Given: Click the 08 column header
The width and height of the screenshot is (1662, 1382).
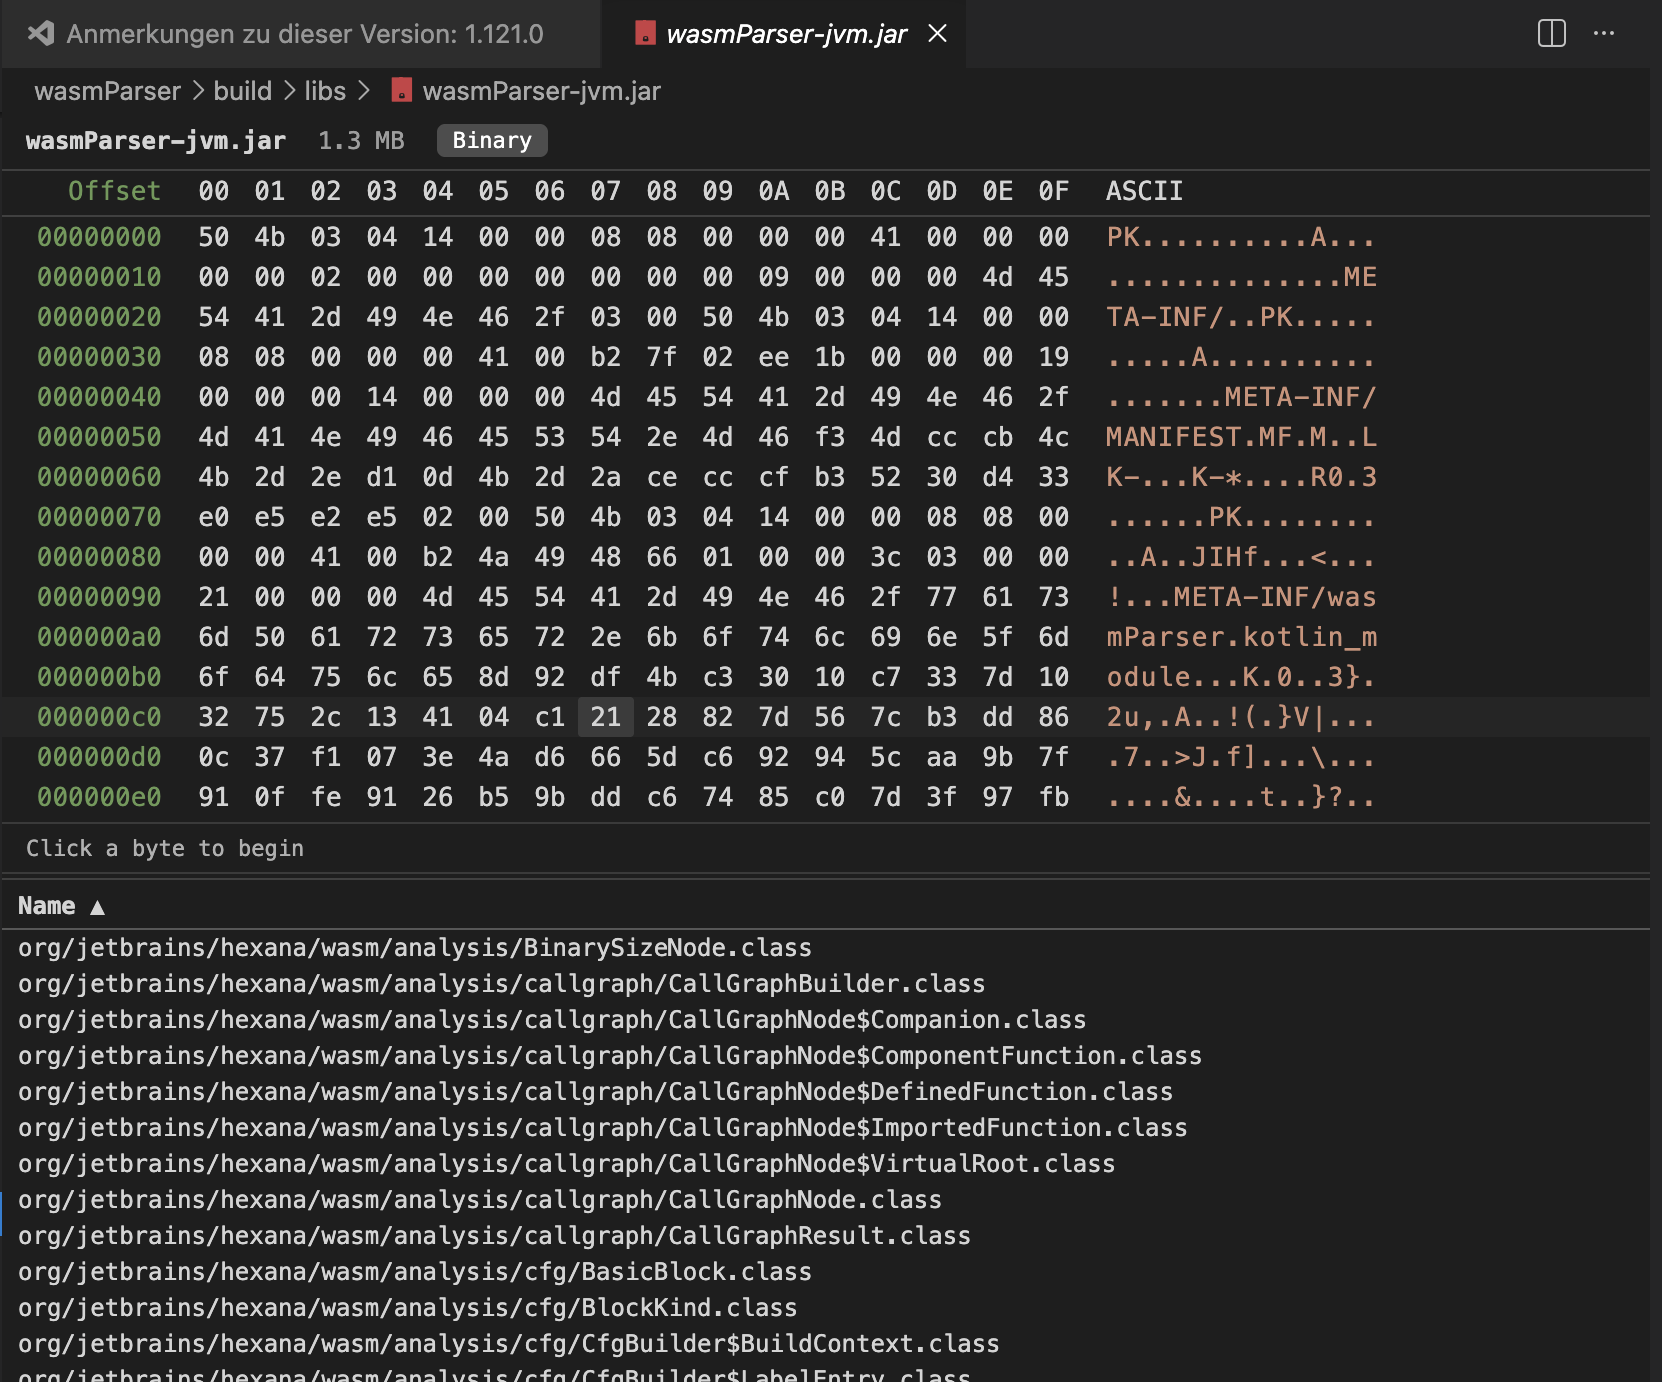Looking at the screenshot, I should (x=662, y=191).
